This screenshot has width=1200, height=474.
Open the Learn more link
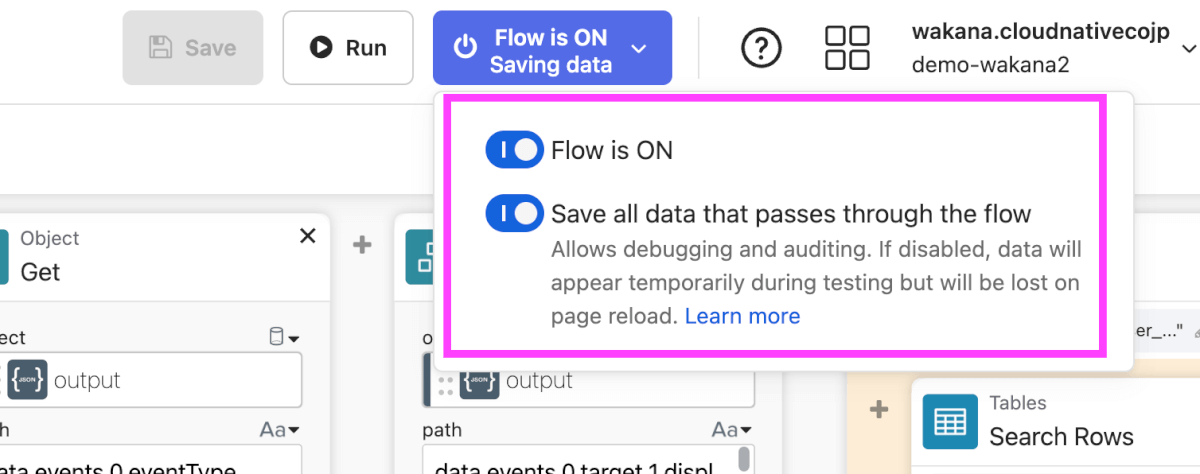pyautogui.click(x=742, y=316)
